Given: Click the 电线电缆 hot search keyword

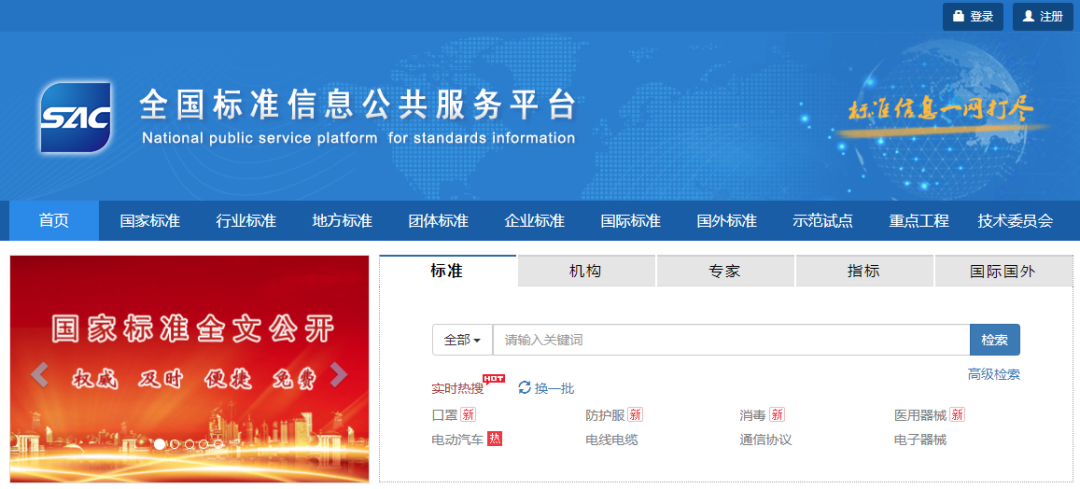Looking at the screenshot, I should tap(612, 439).
